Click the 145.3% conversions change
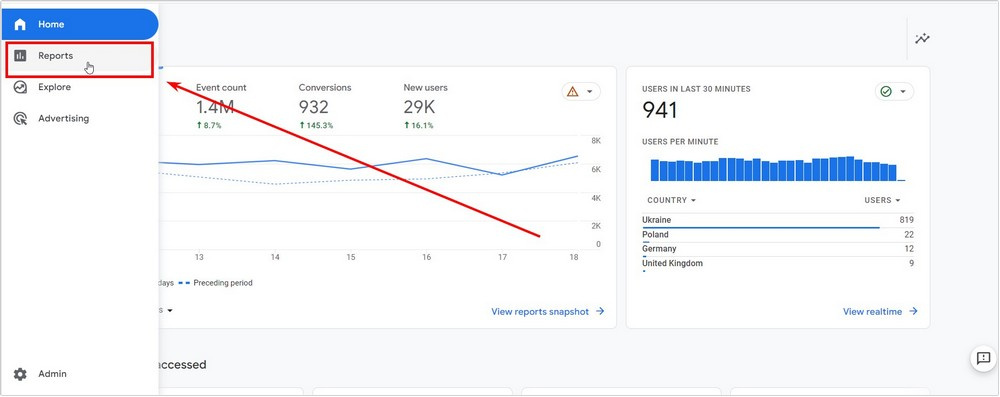The width and height of the screenshot is (1000, 397). (x=316, y=126)
